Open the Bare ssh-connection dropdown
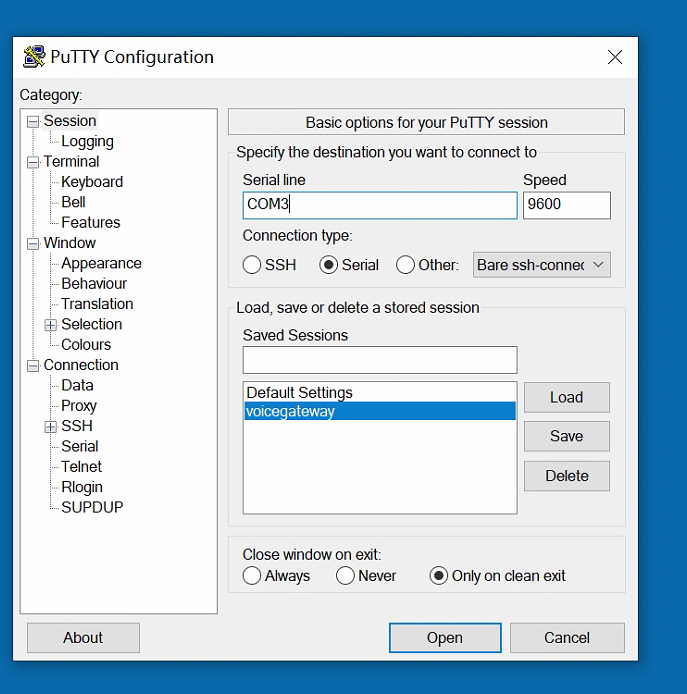This screenshot has height=694, width=687. [x=542, y=265]
